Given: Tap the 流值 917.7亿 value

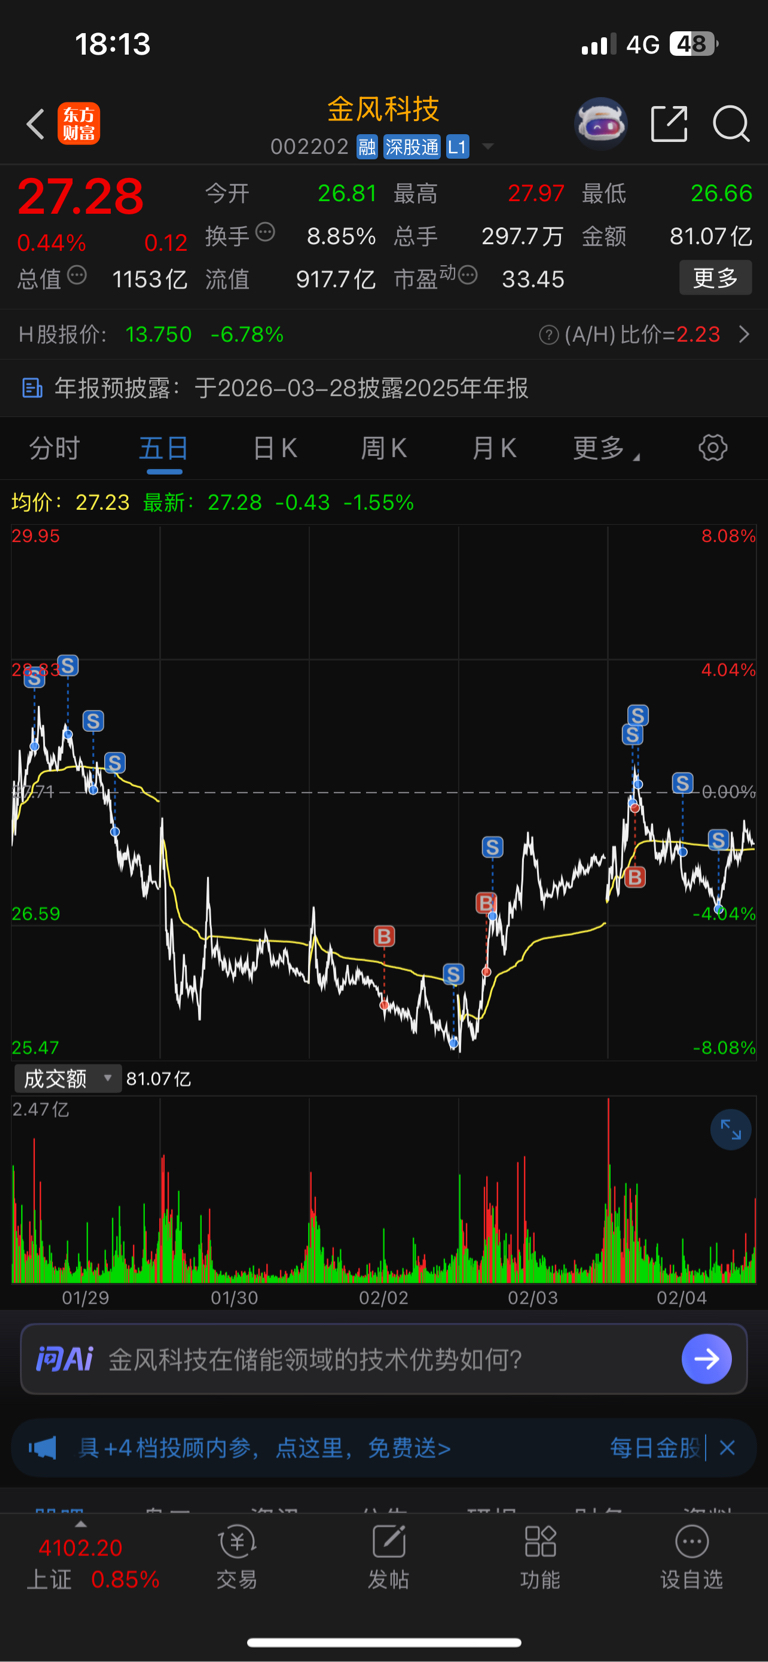Looking at the screenshot, I should coord(336,279).
